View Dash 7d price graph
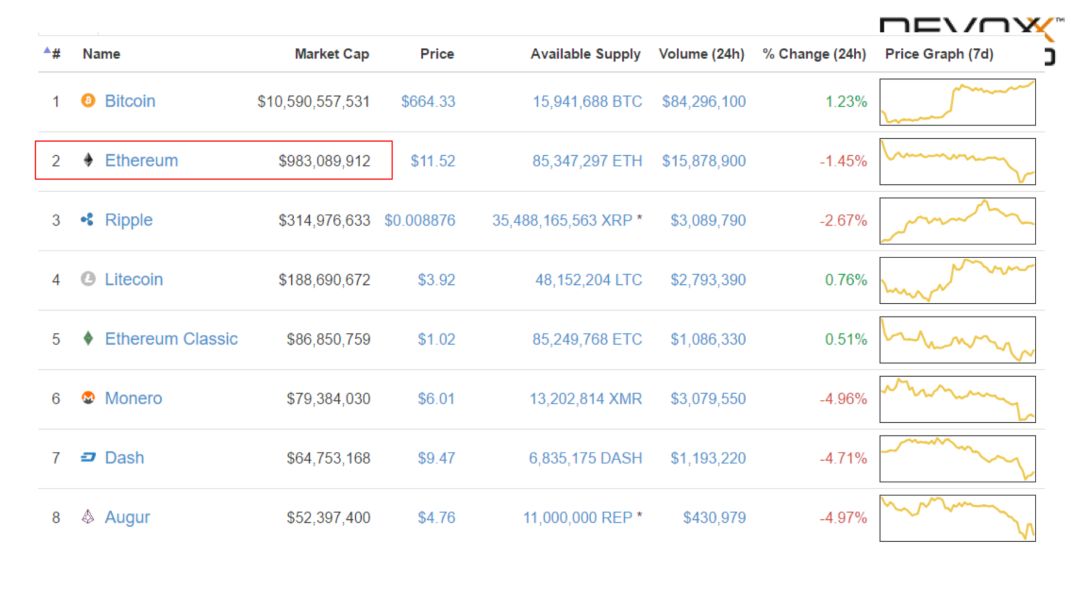 [x=957, y=459]
